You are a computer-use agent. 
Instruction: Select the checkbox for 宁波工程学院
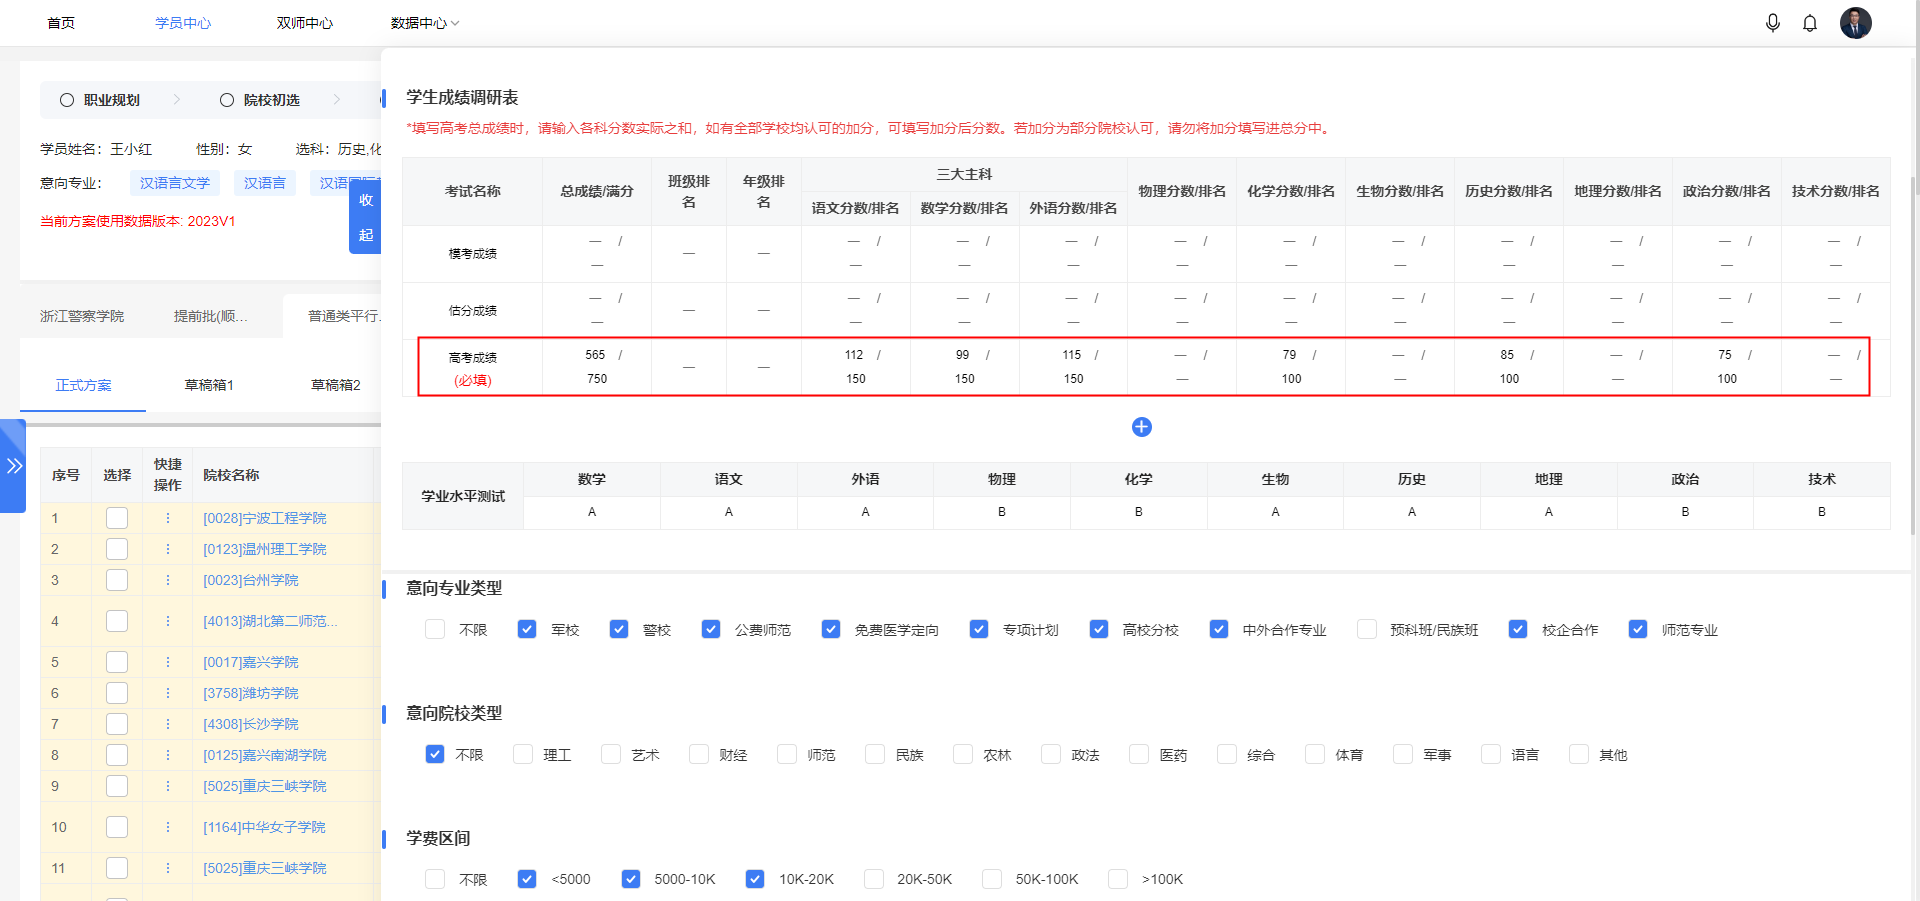[x=117, y=517]
